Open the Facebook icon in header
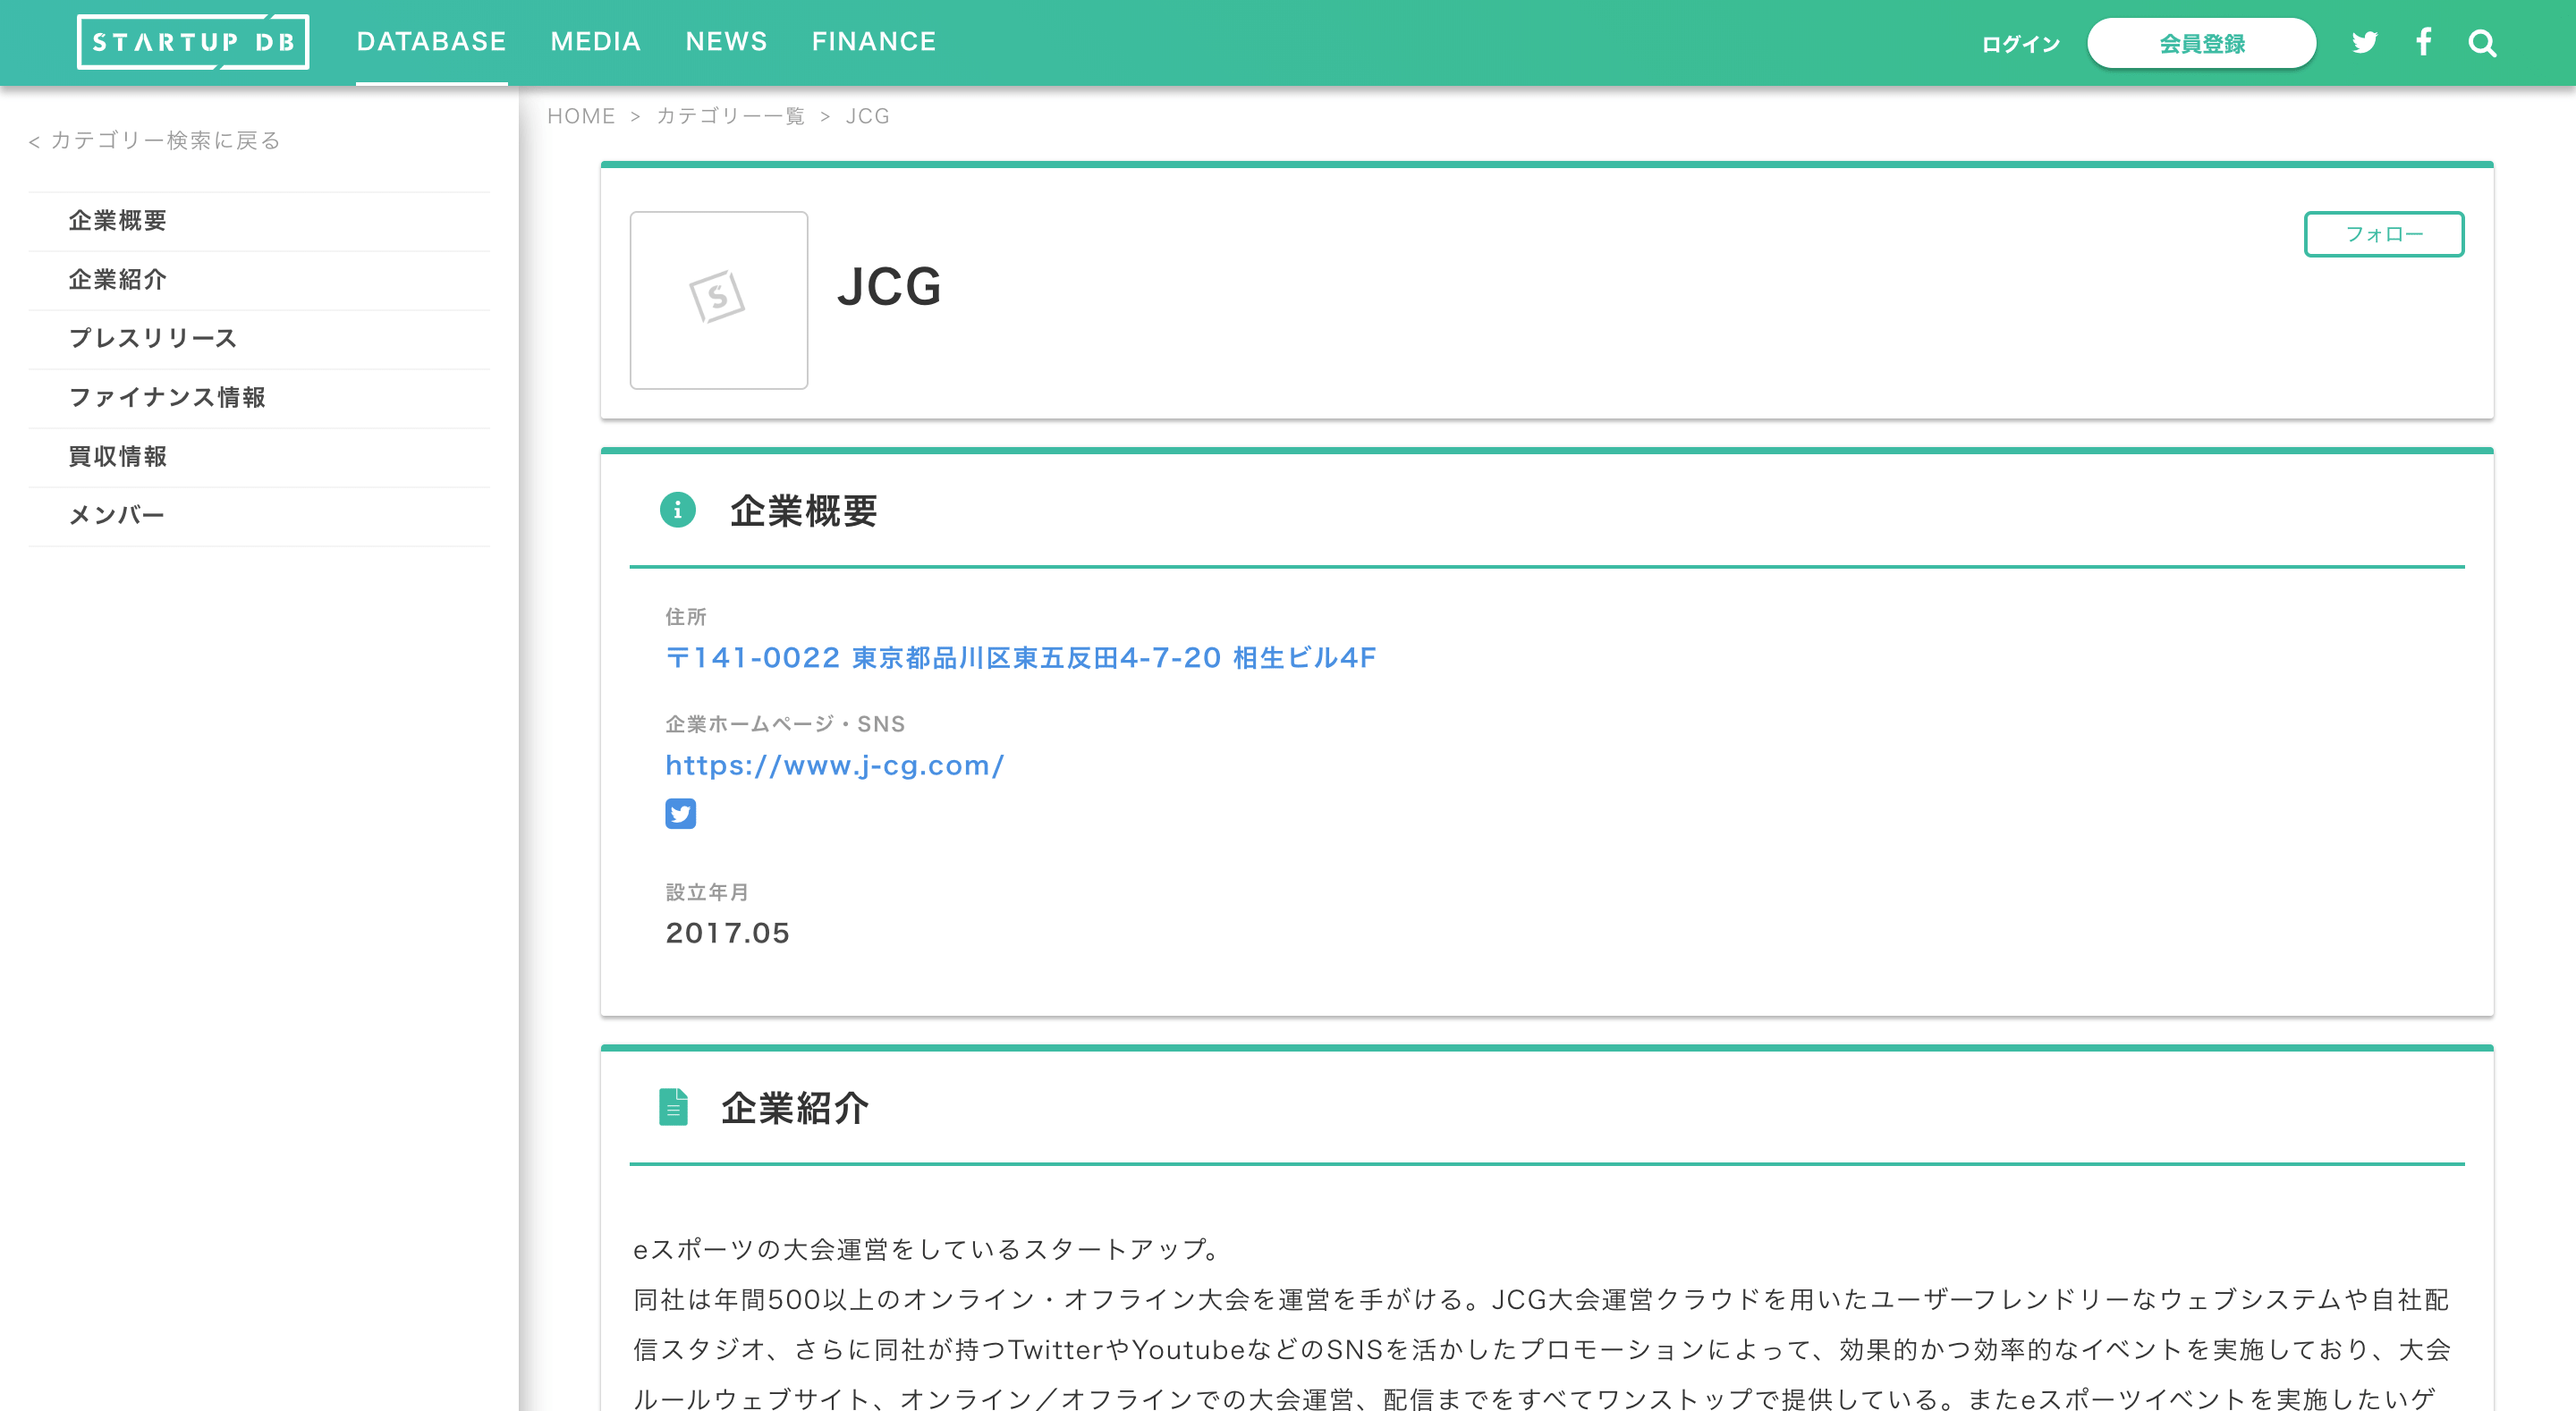This screenshot has height=1411, width=2576. pyautogui.click(x=2423, y=42)
